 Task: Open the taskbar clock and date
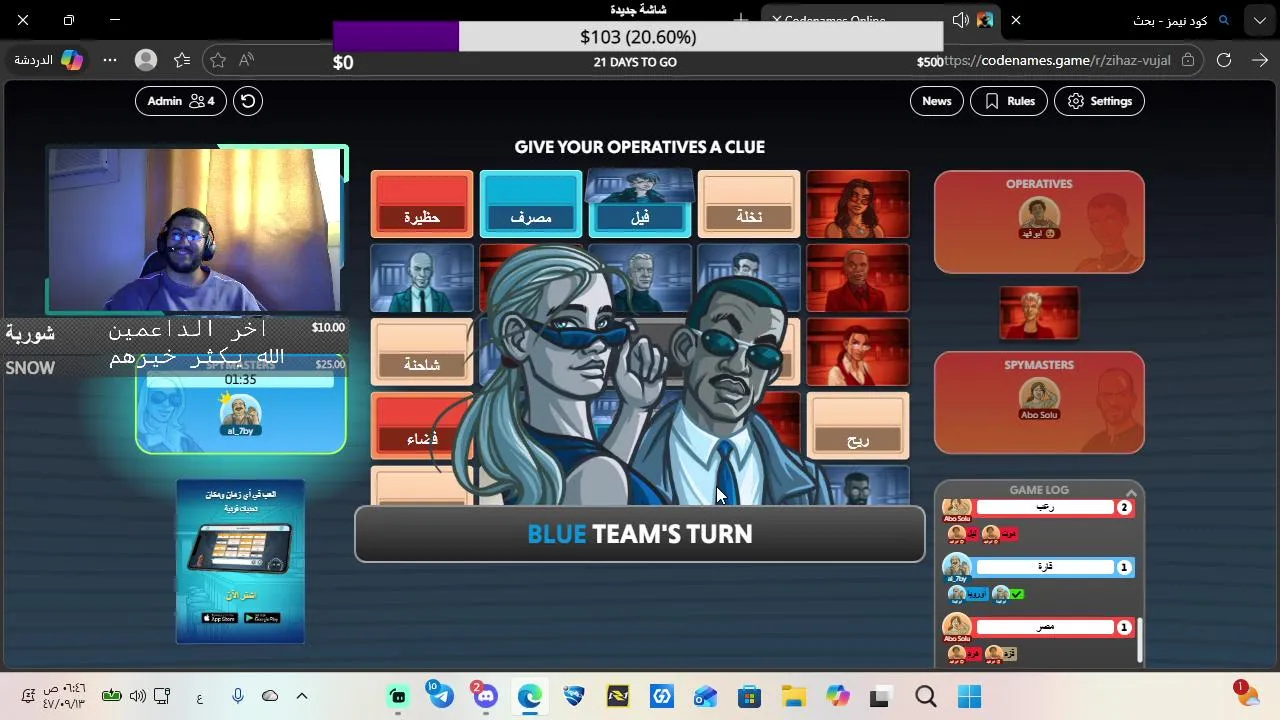tap(64, 696)
